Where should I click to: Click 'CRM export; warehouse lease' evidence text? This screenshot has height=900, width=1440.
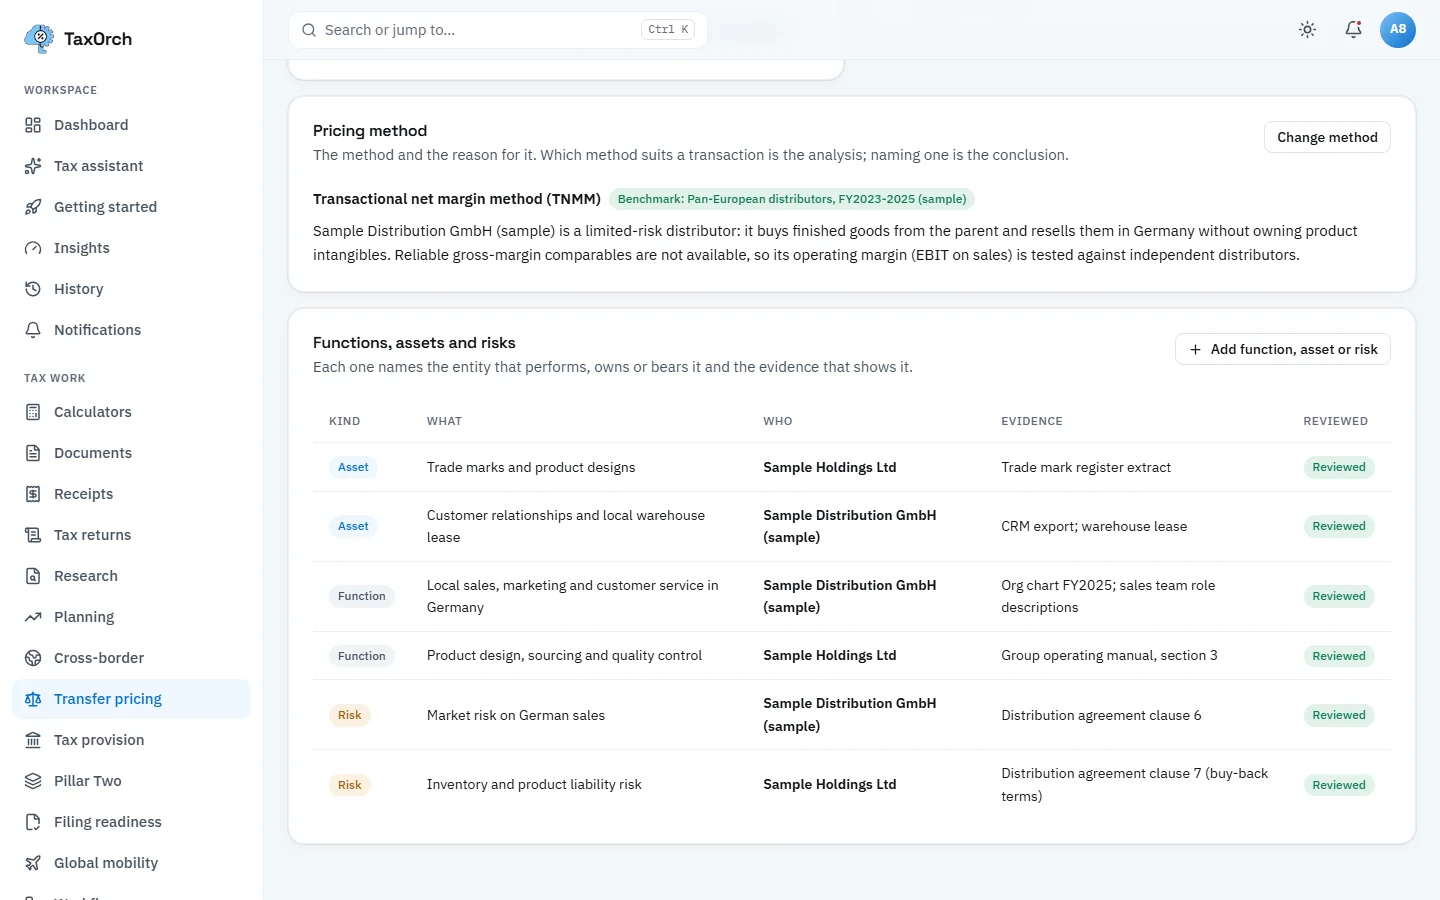(1094, 526)
